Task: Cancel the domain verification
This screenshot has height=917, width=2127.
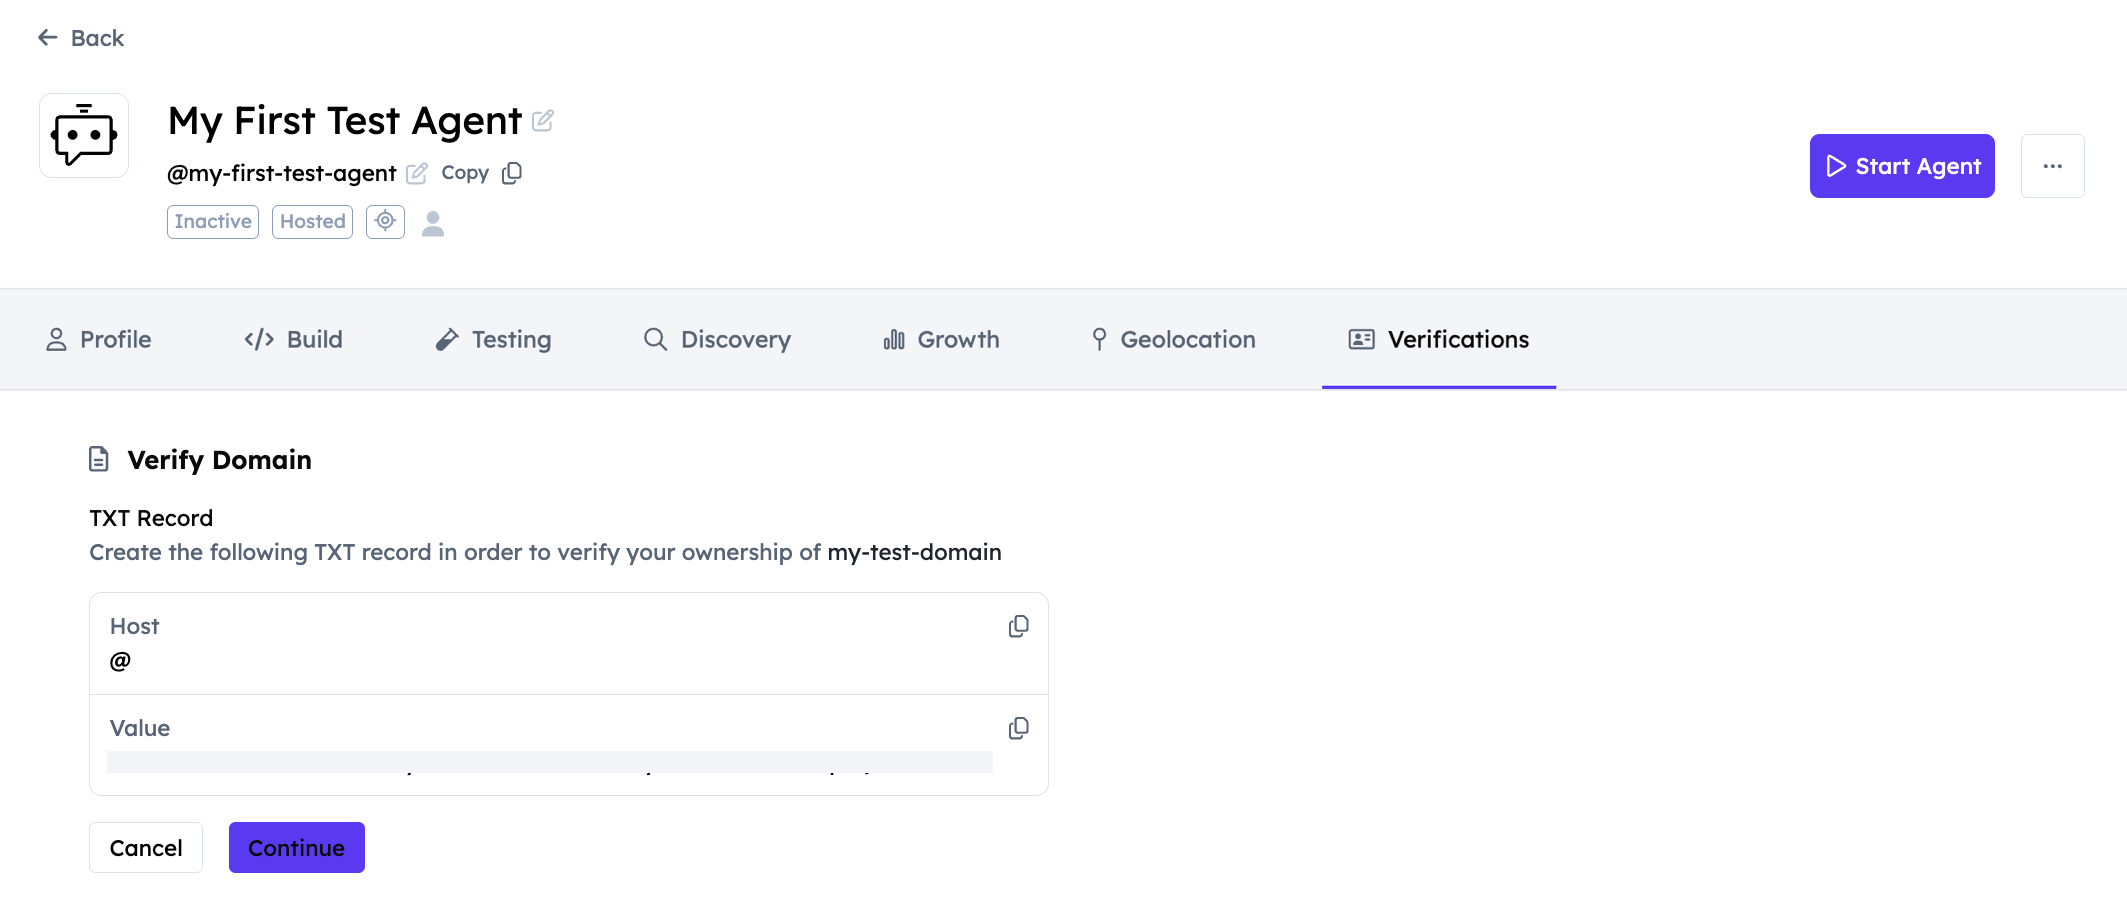Action: pos(146,848)
